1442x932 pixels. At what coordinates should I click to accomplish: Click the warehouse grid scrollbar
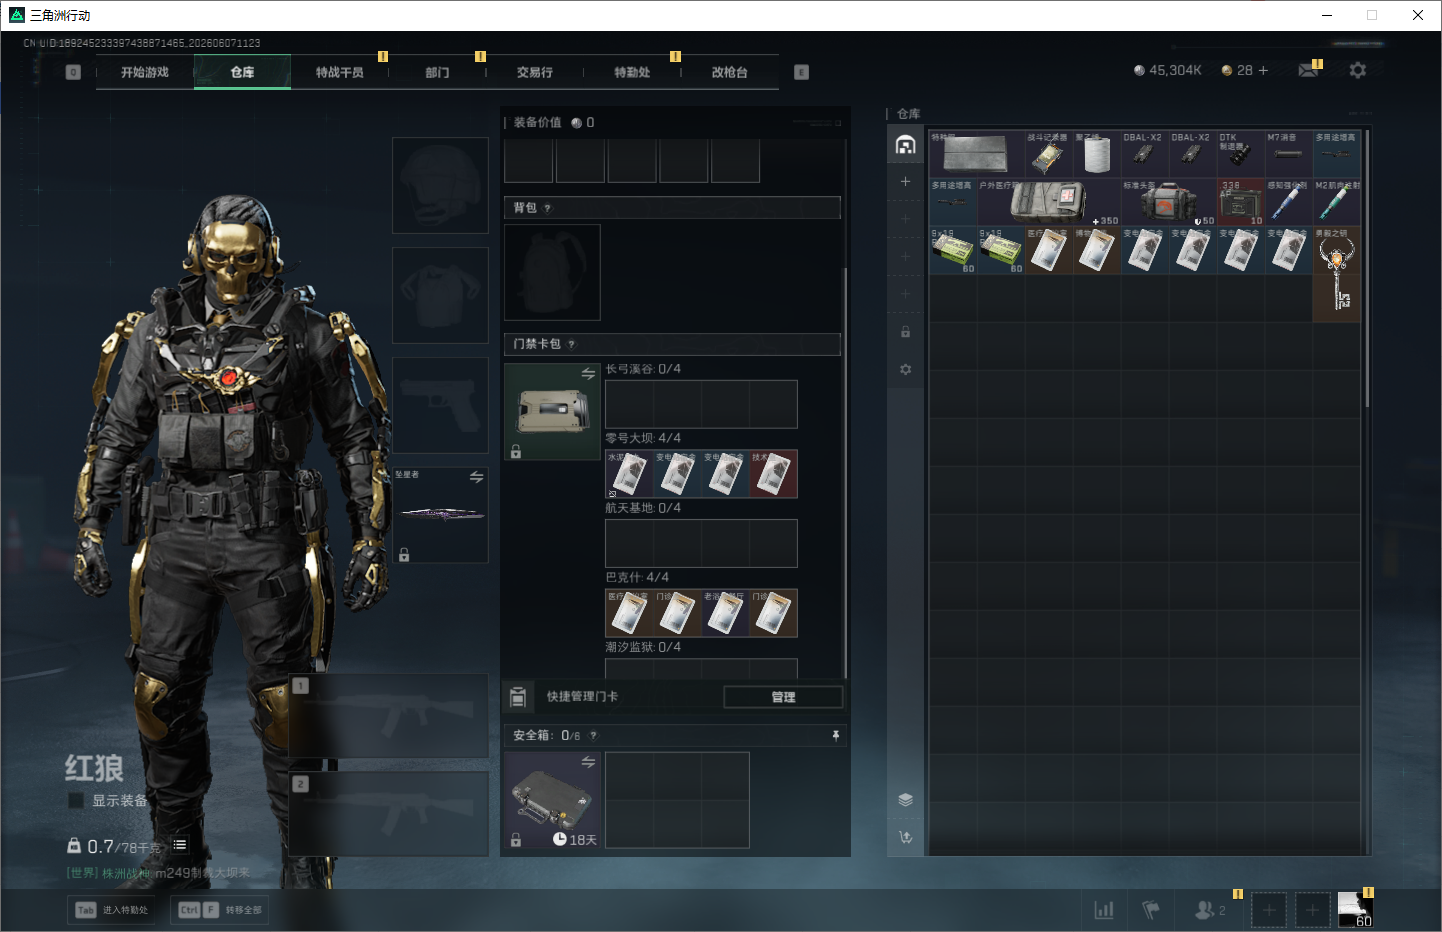(x=1366, y=268)
